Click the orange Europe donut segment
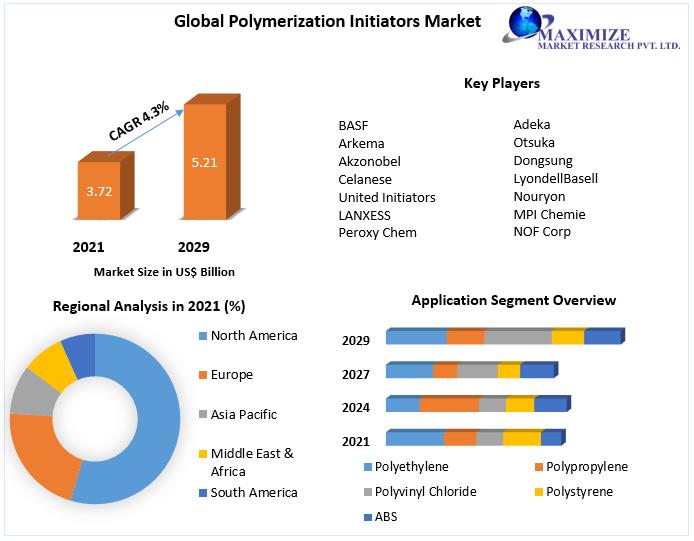The width and height of the screenshot is (694, 541). click(44, 452)
